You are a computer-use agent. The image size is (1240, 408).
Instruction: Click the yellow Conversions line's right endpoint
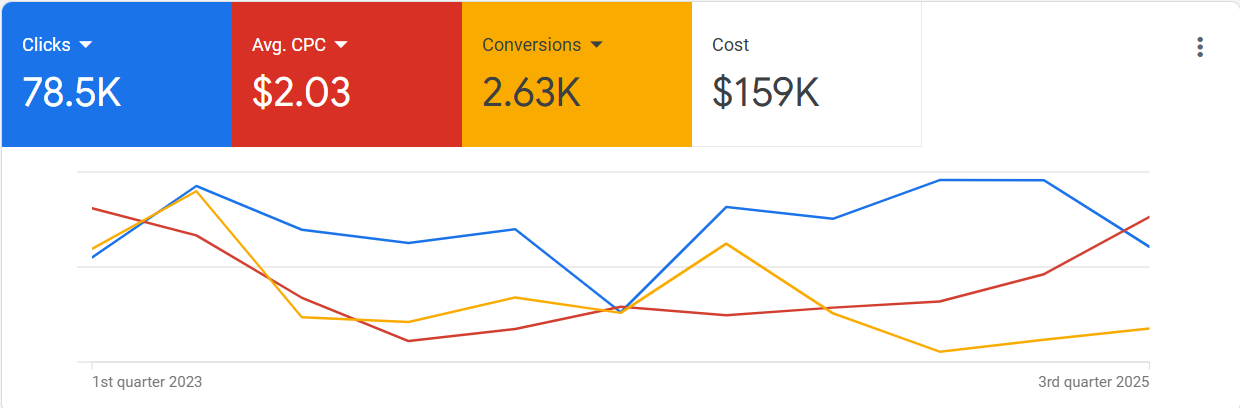pyautogui.click(x=1149, y=328)
